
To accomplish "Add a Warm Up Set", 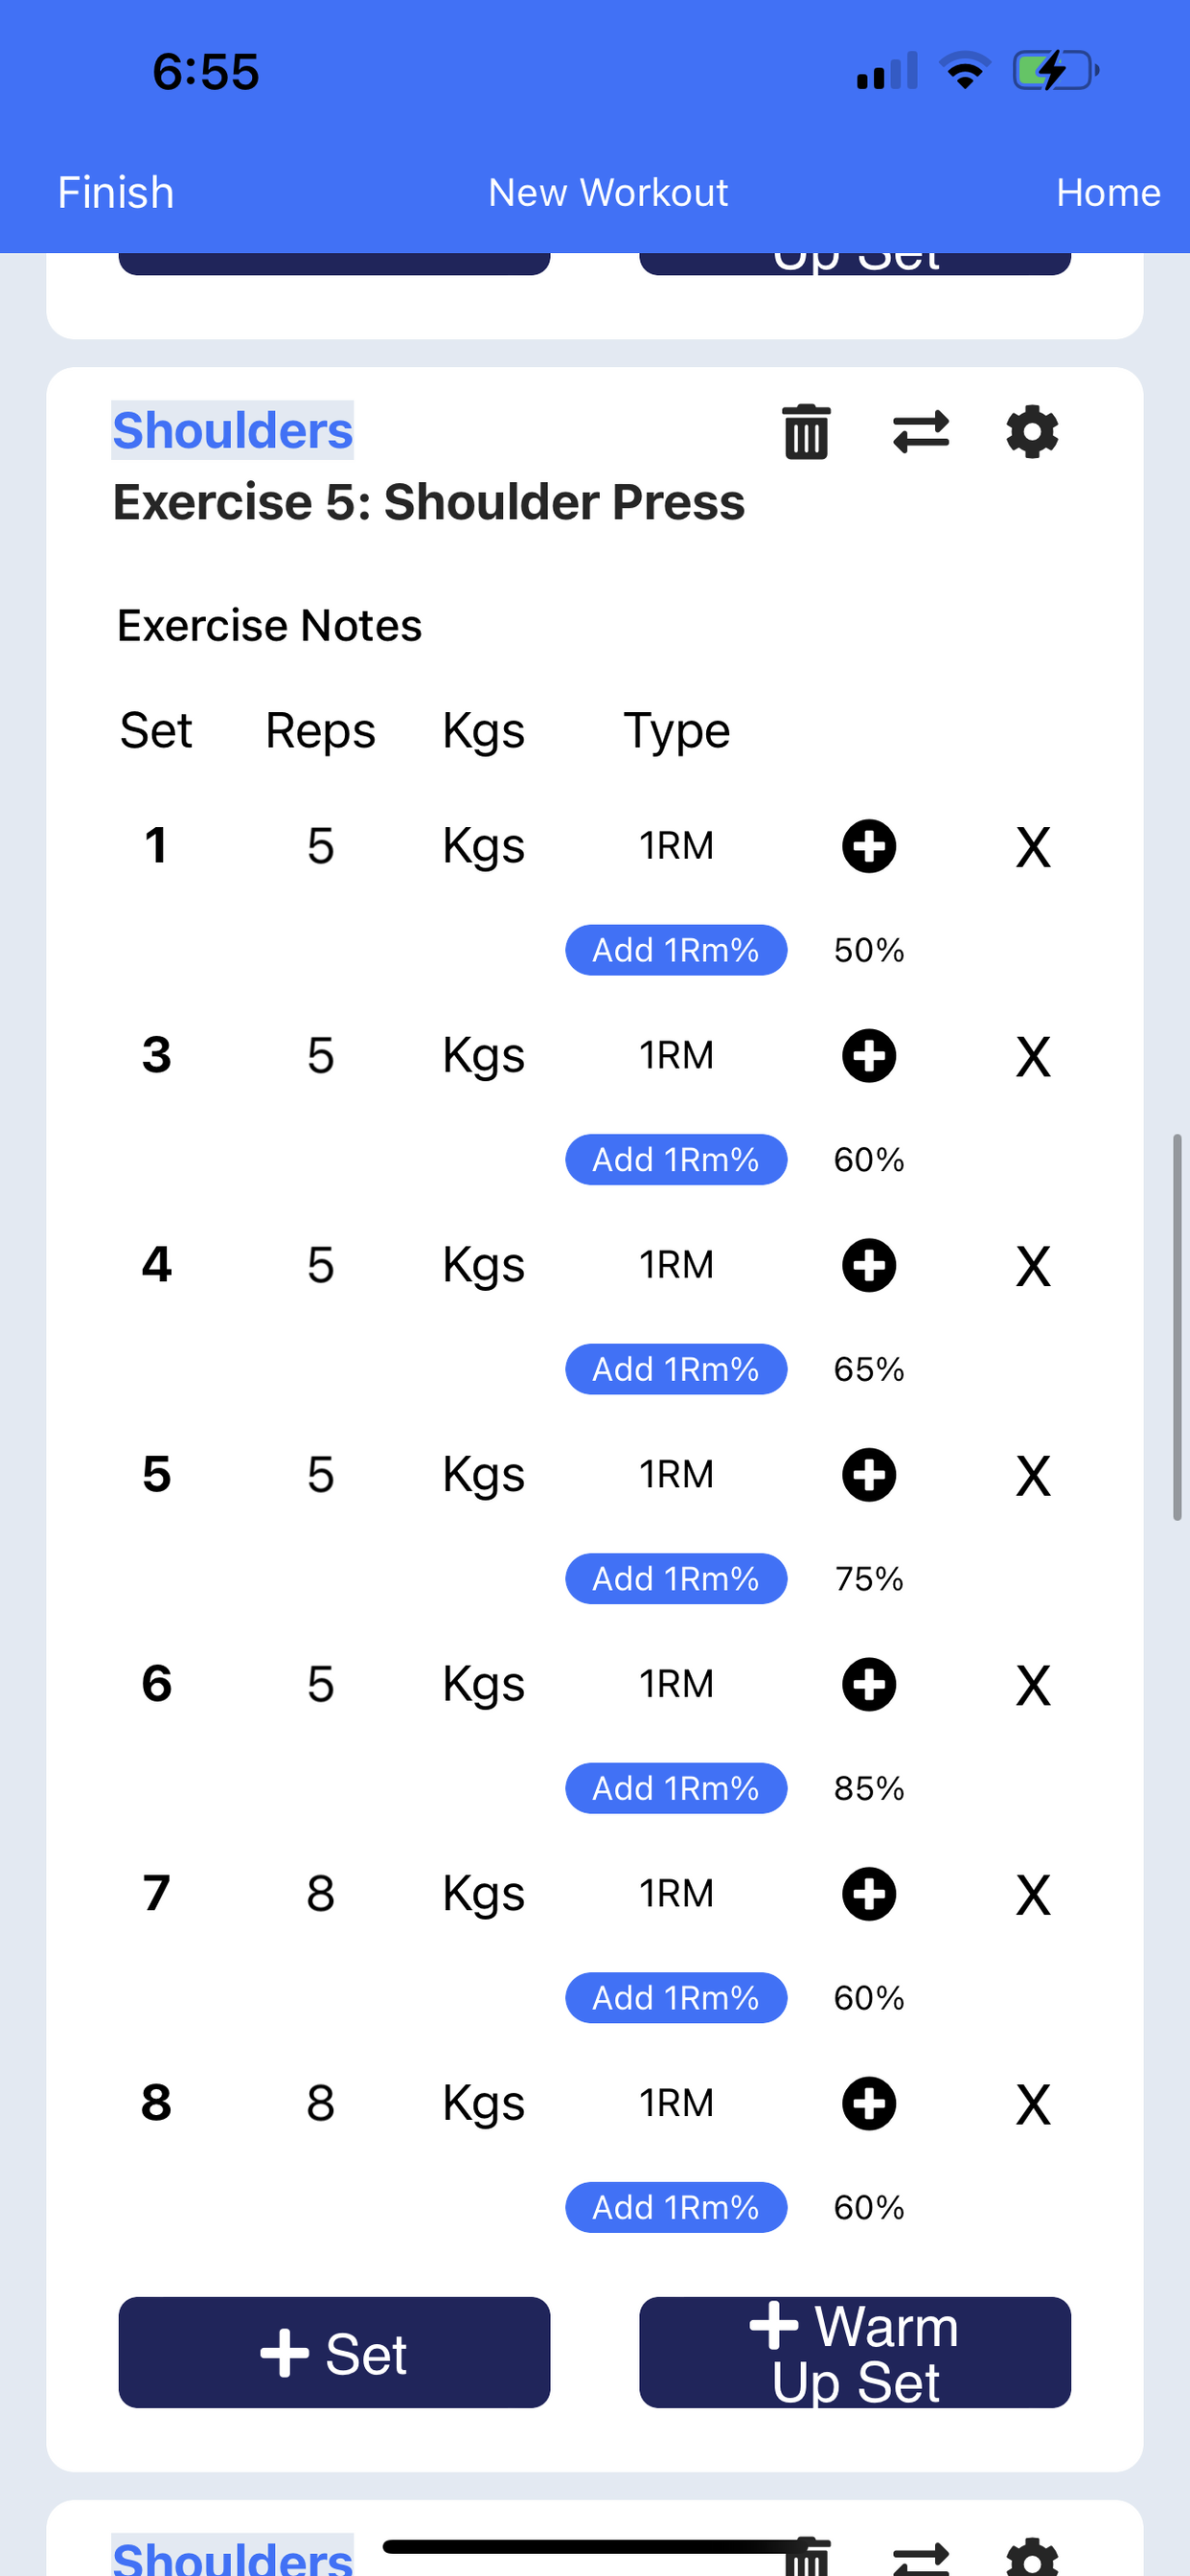I will pos(855,2352).
